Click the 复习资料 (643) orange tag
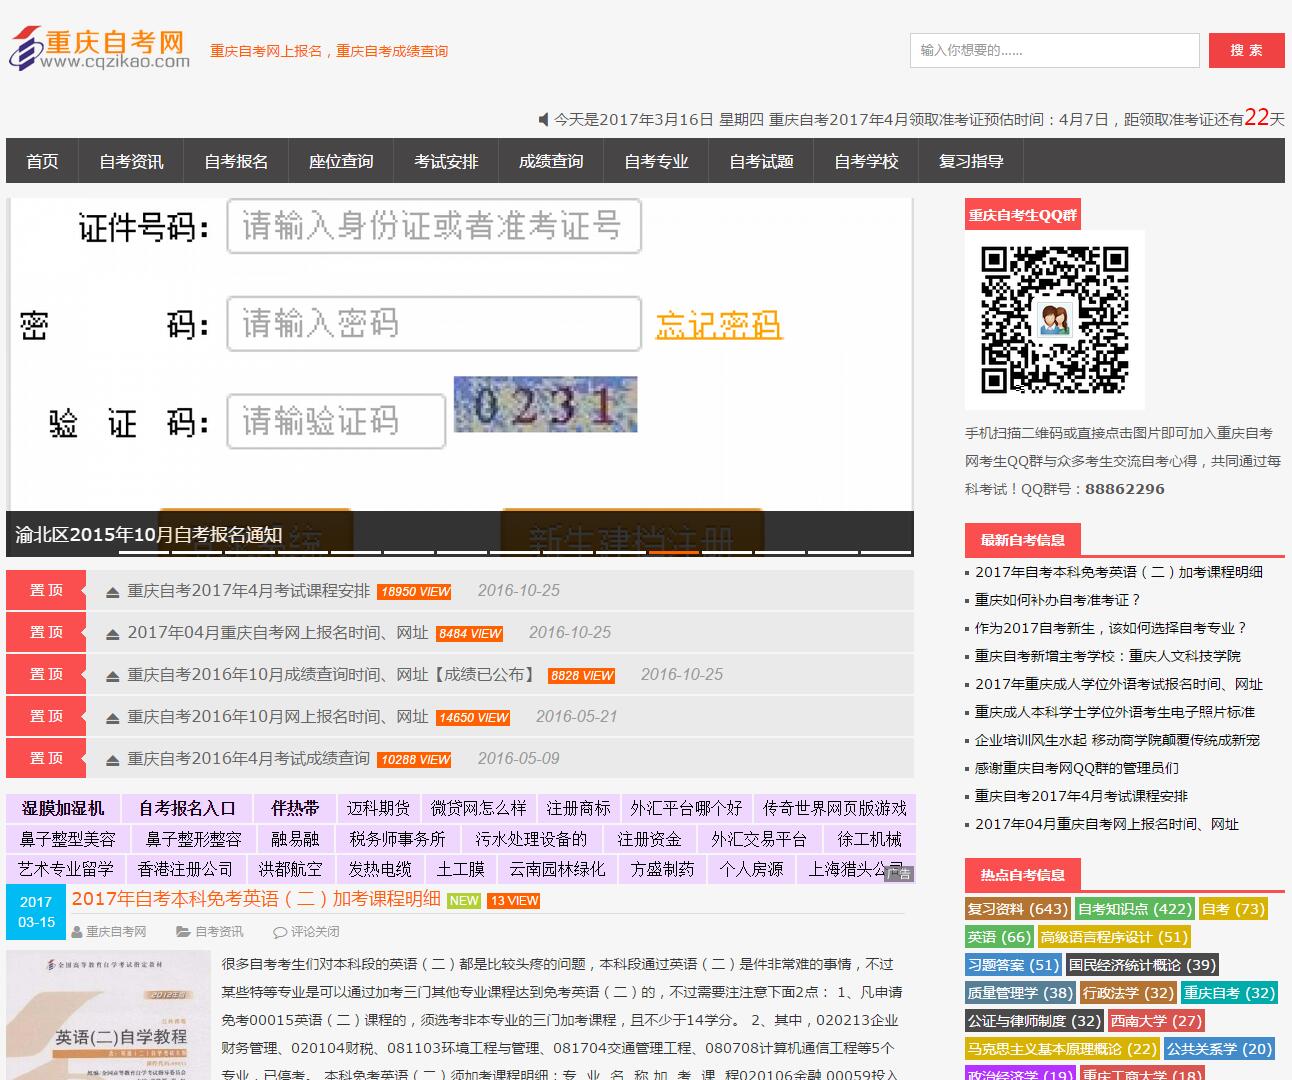 [x=1017, y=909]
